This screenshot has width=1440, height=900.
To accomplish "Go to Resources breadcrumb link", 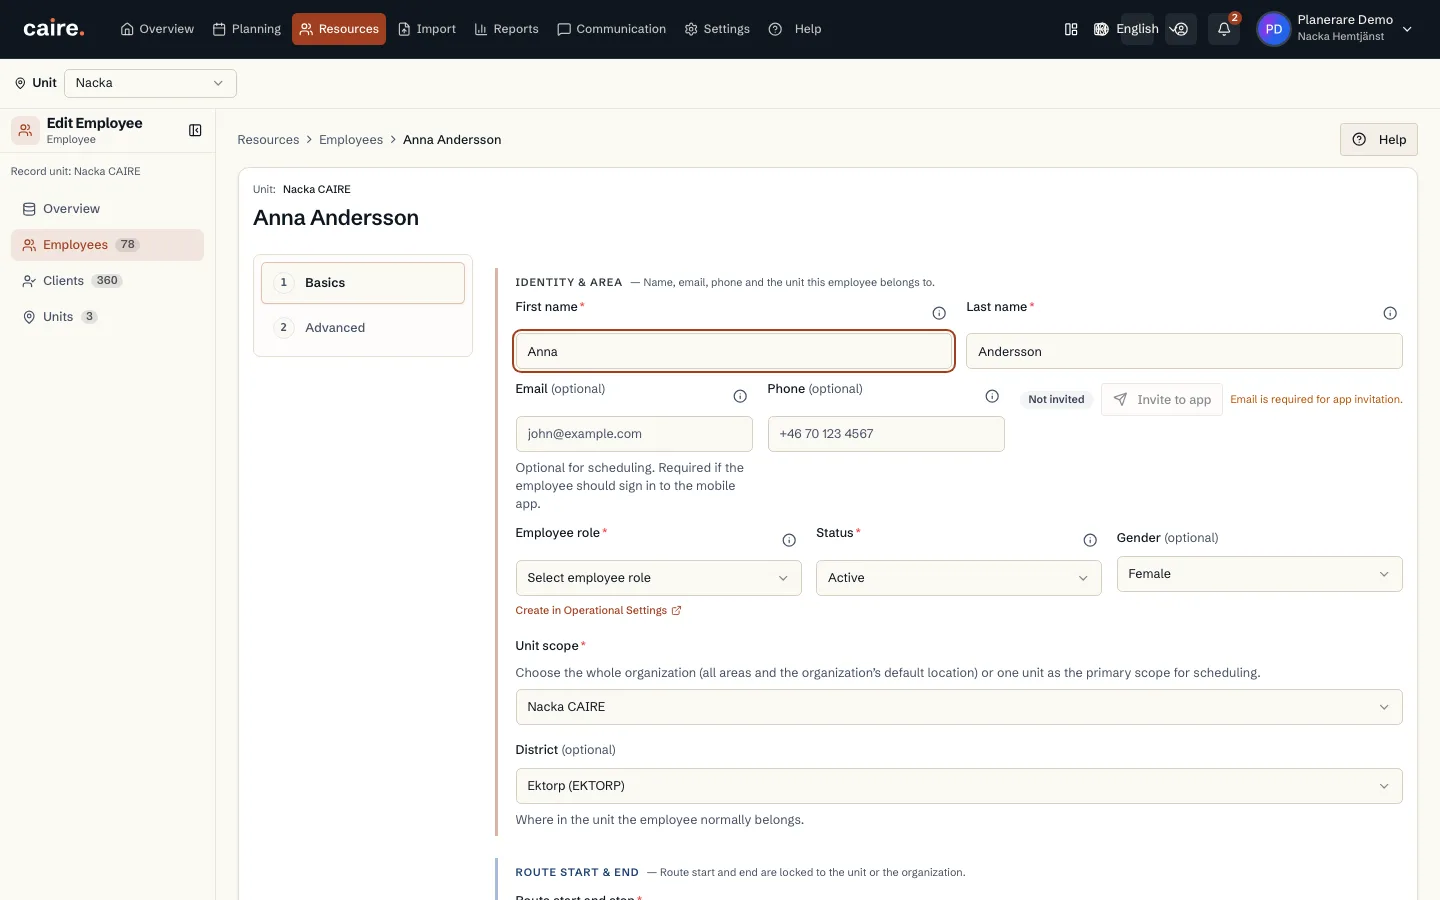I will 268,140.
